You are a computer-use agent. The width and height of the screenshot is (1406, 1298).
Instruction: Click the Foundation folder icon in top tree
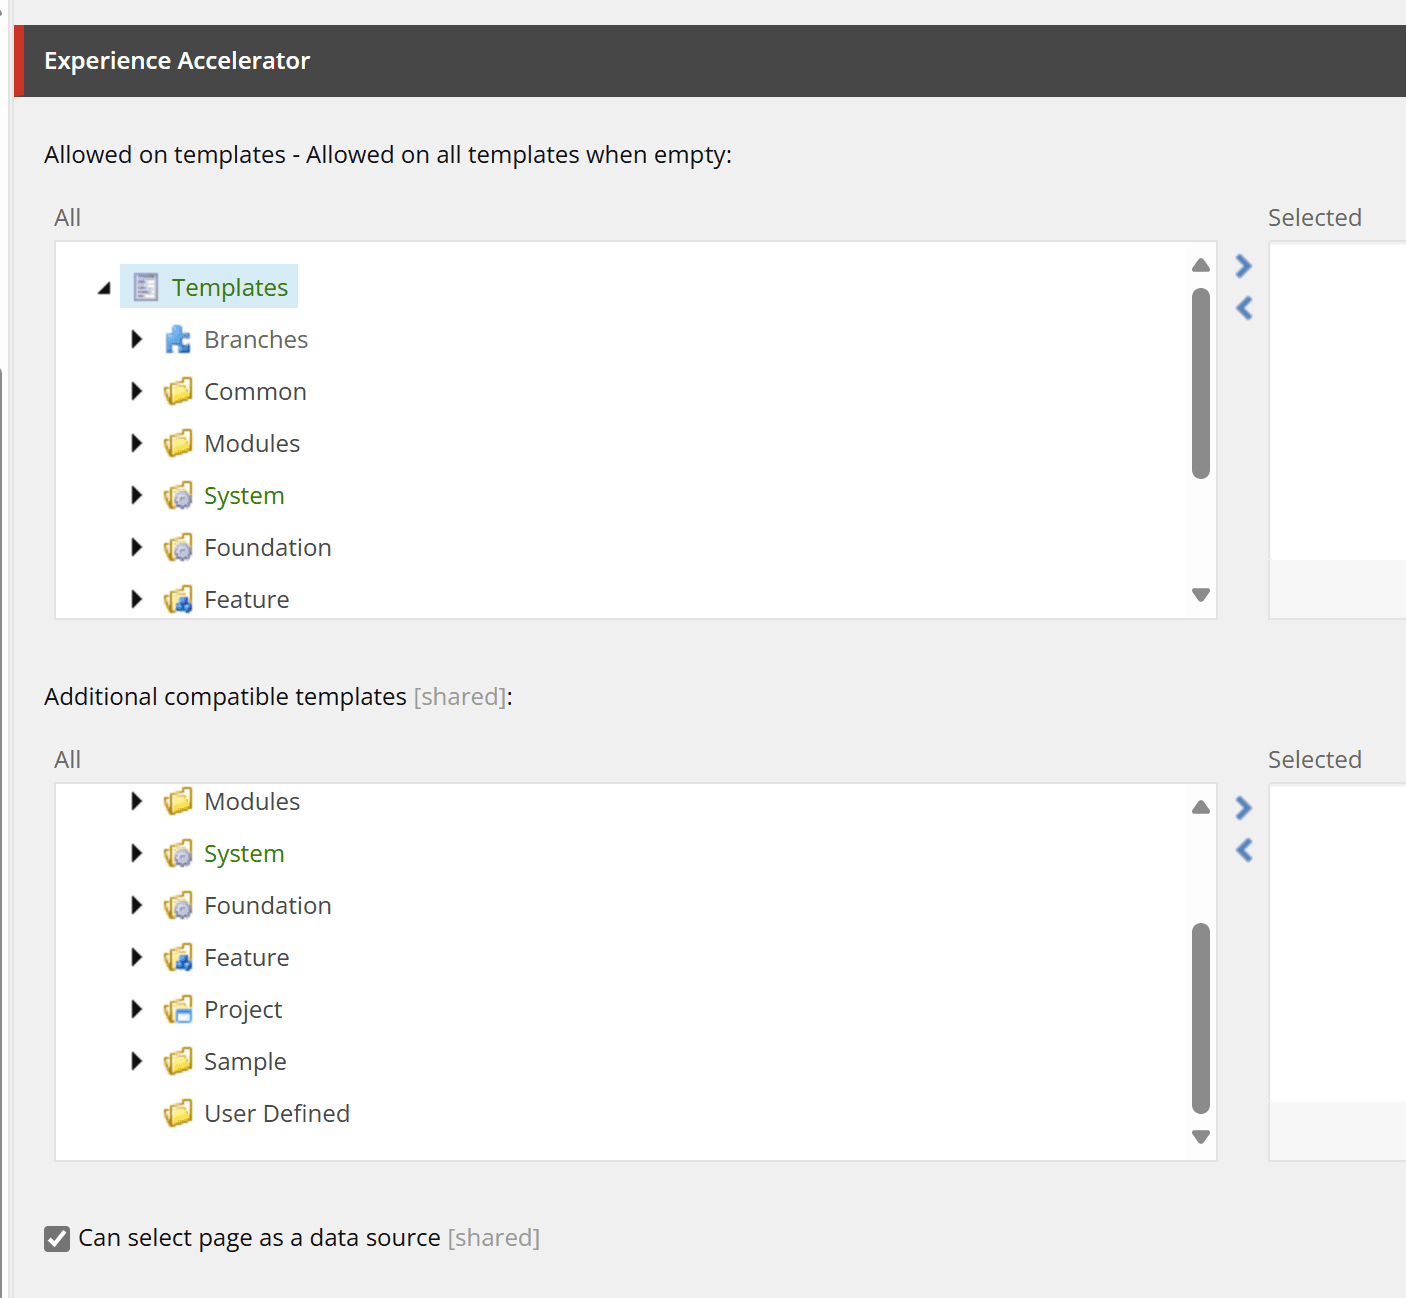pos(178,547)
